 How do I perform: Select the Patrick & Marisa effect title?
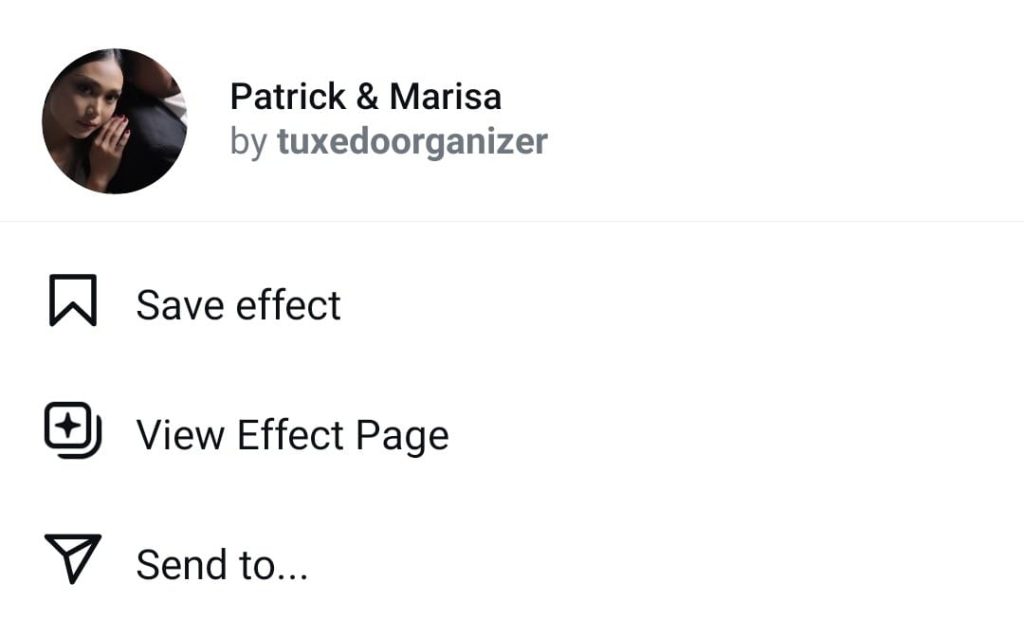tap(366, 97)
